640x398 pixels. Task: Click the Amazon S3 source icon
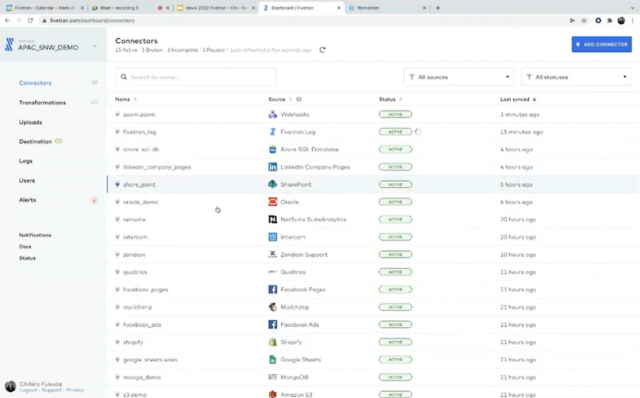click(x=272, y=394)
